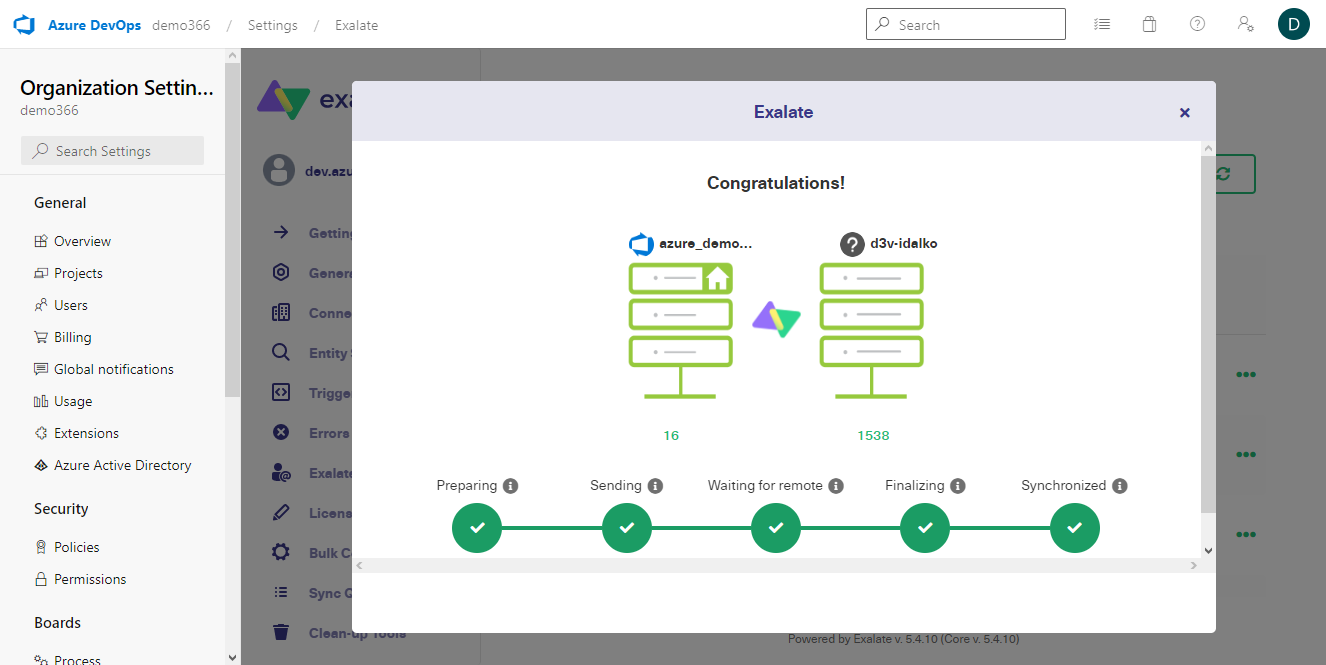This screenshot has height=665, width=1326.
Task: Click the d3v-idalko server graphic
Action: tap(872, 331)
